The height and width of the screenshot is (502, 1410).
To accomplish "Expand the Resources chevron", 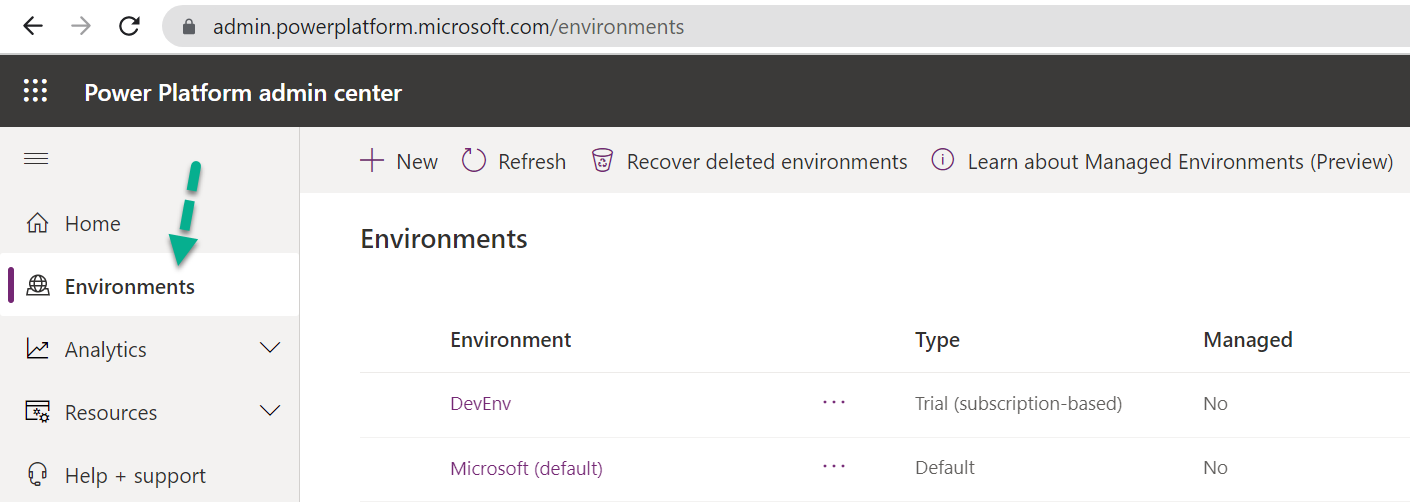I will coord(270,411).
